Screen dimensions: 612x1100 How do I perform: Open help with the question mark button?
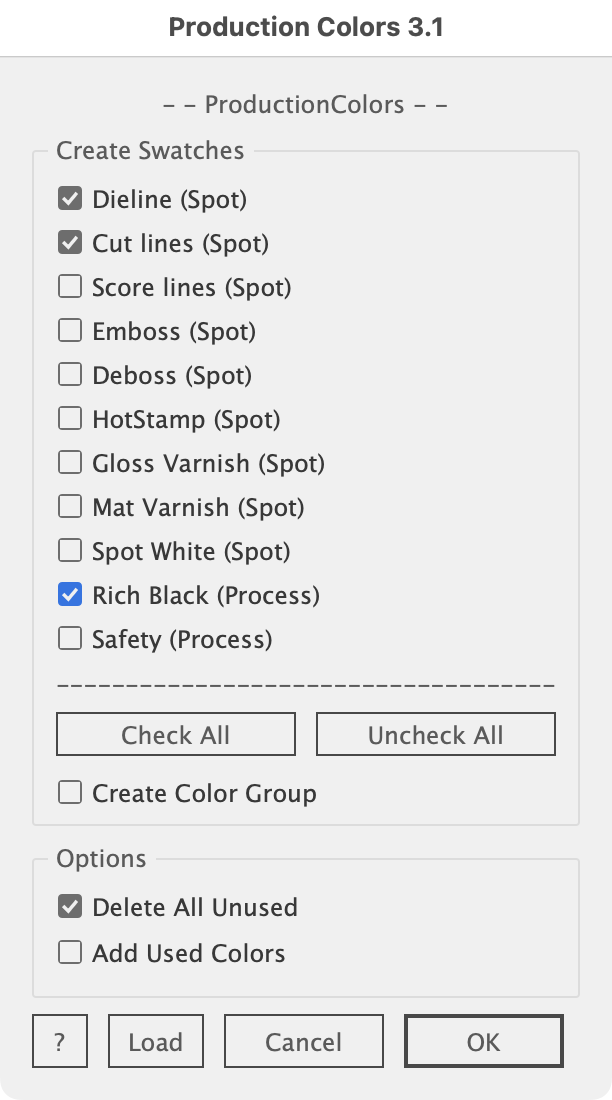point(60,1042)
